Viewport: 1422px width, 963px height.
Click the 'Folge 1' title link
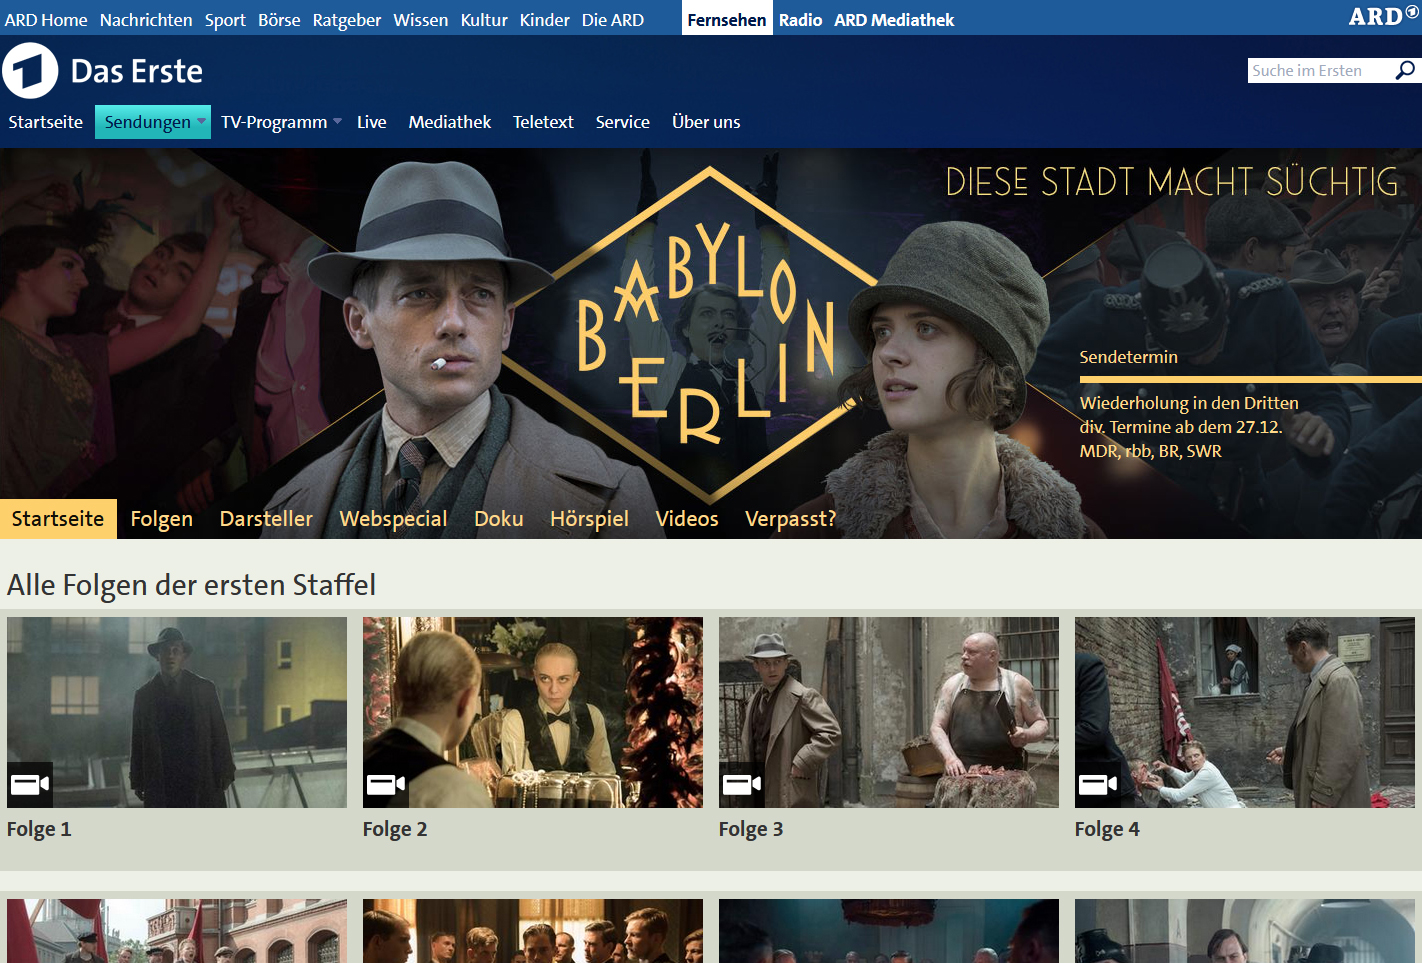[x=39, y=829]
